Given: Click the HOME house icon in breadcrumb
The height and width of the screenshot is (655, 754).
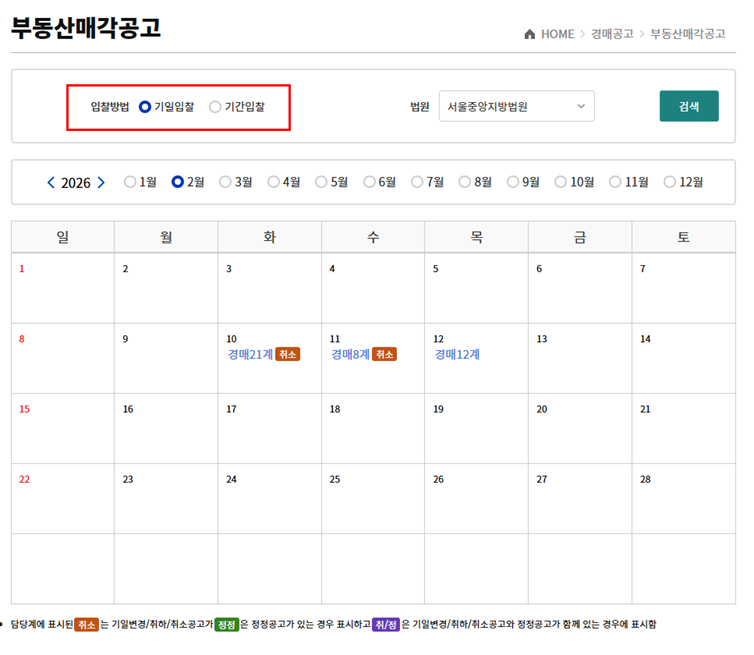Looking at the screenshot, I should click(529, 34).
